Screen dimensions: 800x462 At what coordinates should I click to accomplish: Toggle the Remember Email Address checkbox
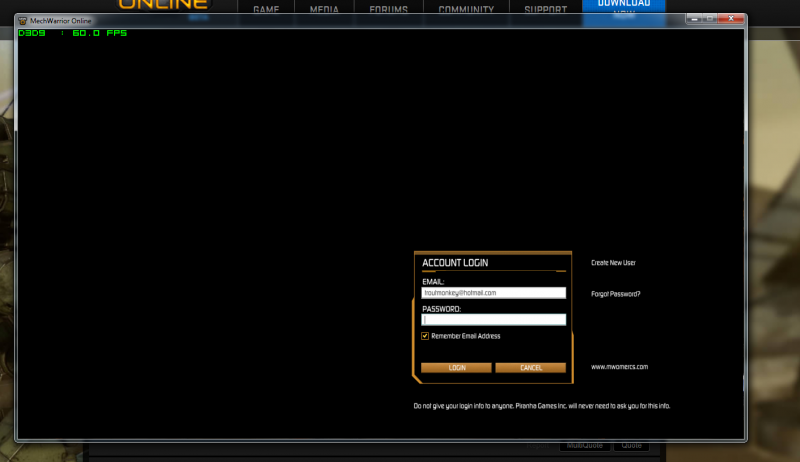click(x=425, y=336)
